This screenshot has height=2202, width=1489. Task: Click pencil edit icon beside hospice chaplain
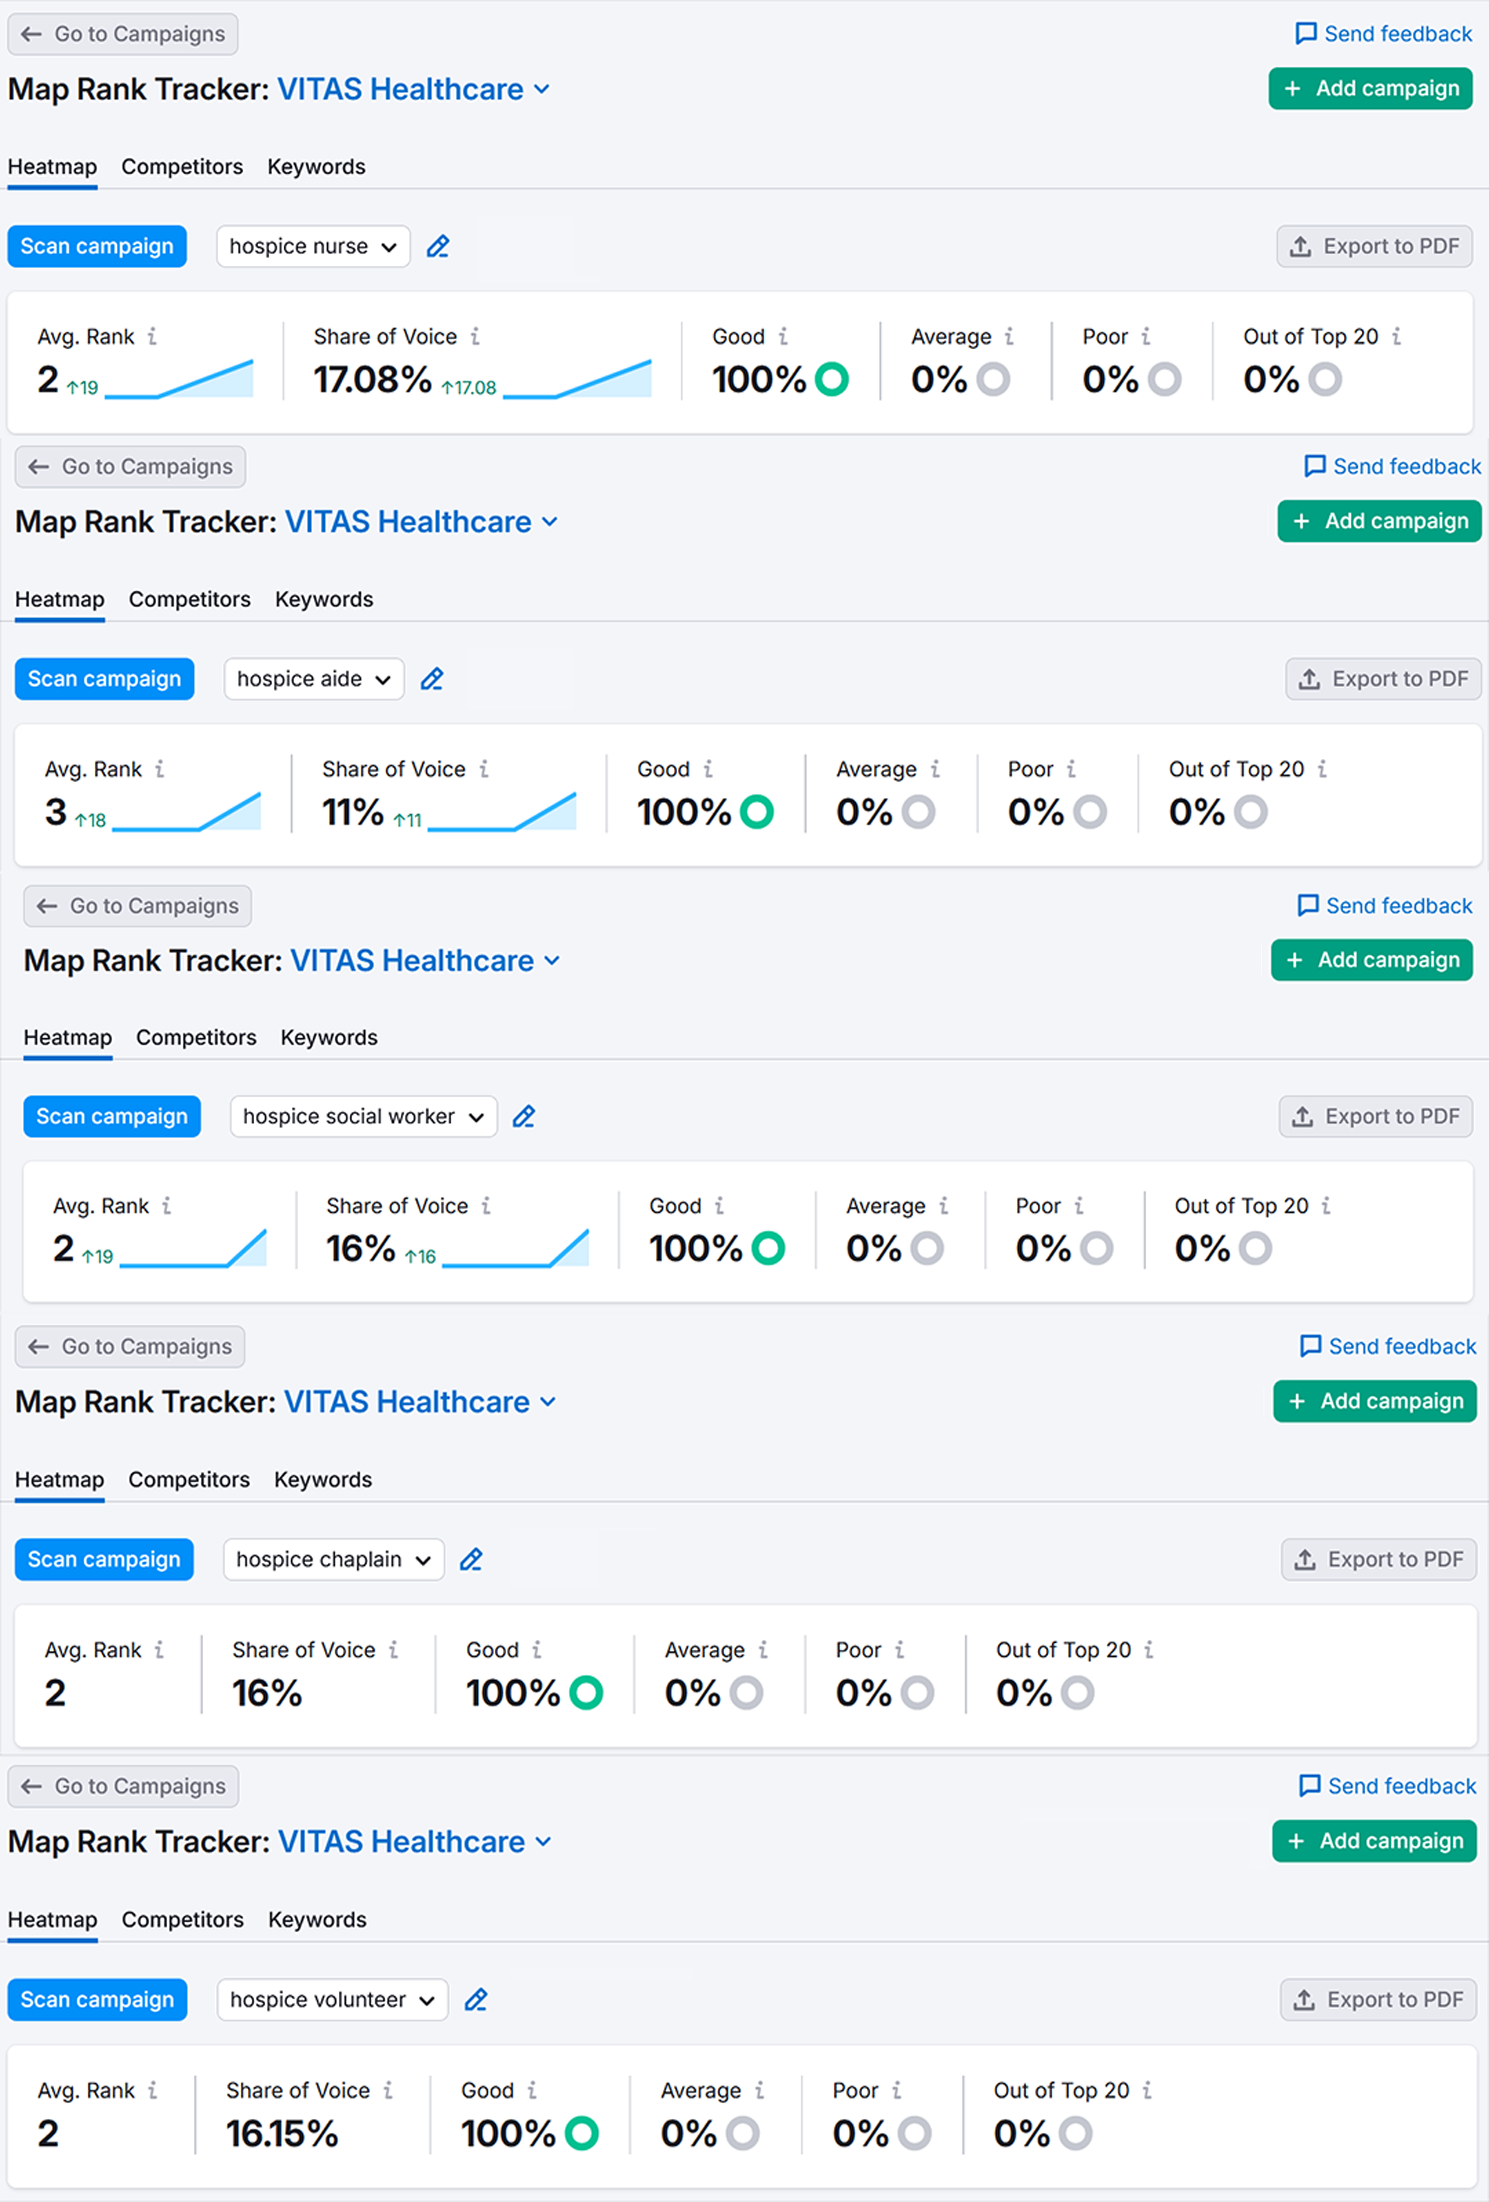(x=471, y=1560)
